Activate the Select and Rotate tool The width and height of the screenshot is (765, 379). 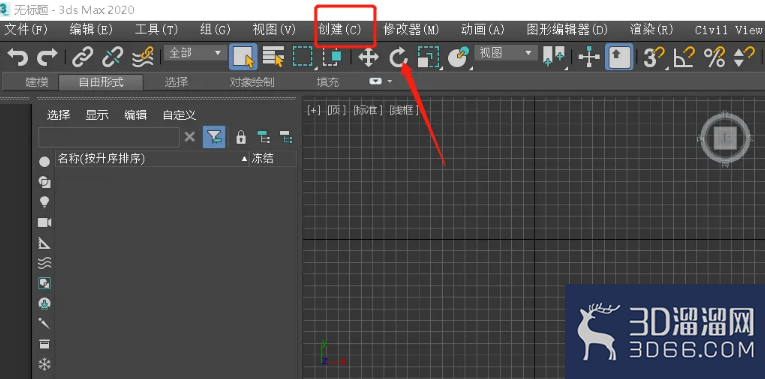(398, 57)
